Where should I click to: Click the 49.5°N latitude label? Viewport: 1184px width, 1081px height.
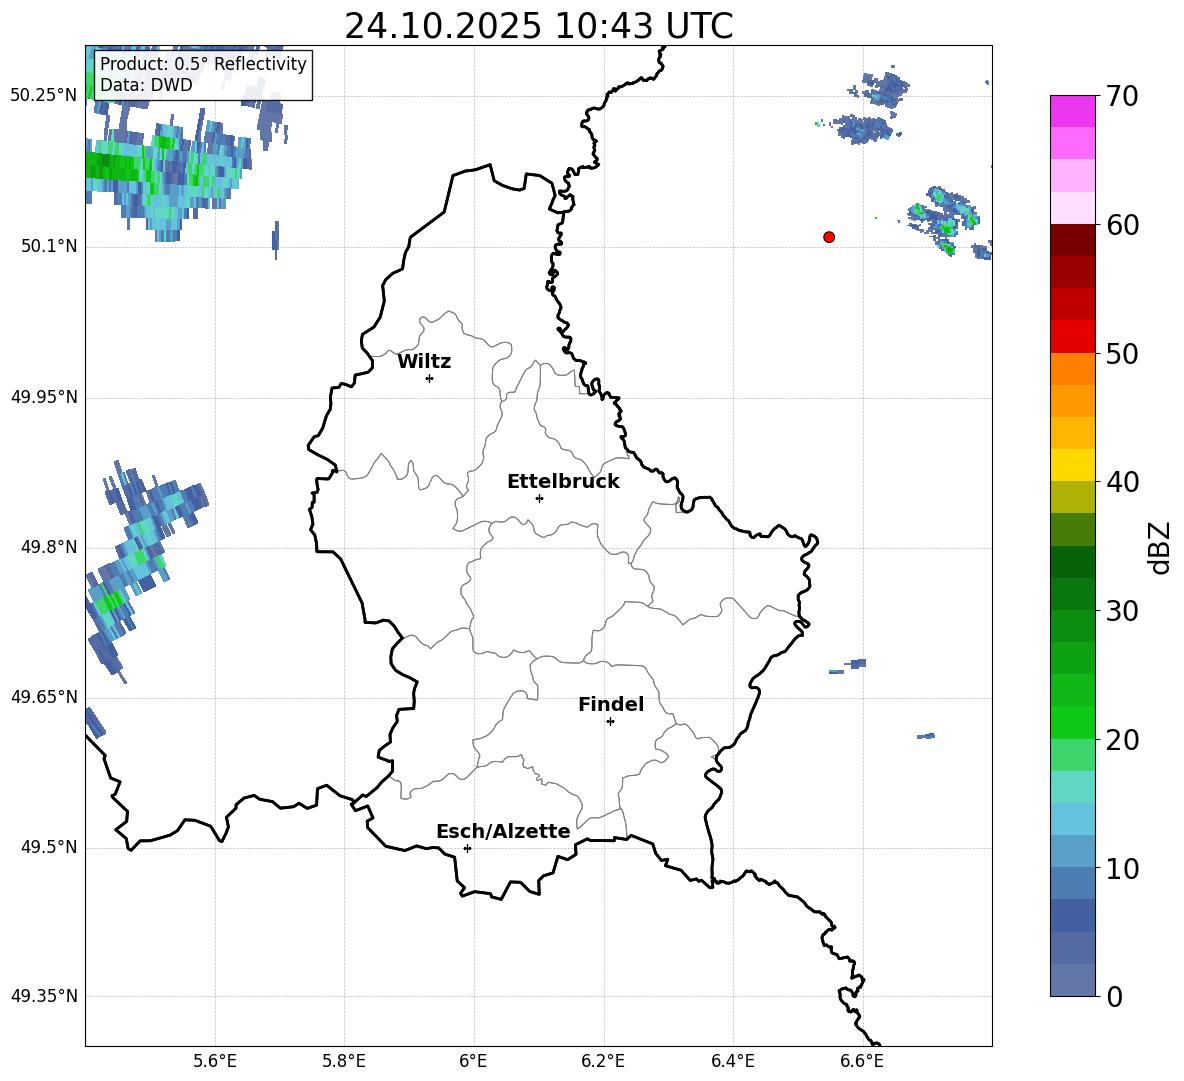pos(49,848)
